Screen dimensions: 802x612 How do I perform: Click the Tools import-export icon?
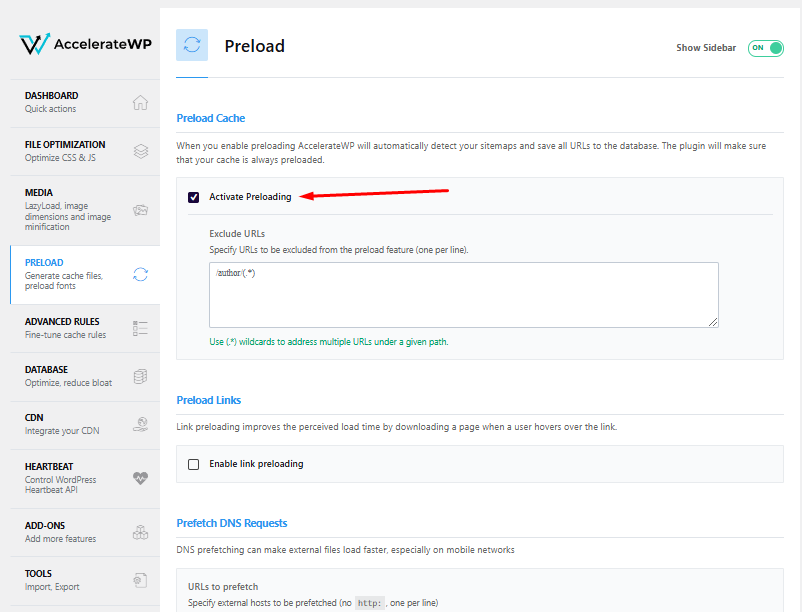click(140, 580)
